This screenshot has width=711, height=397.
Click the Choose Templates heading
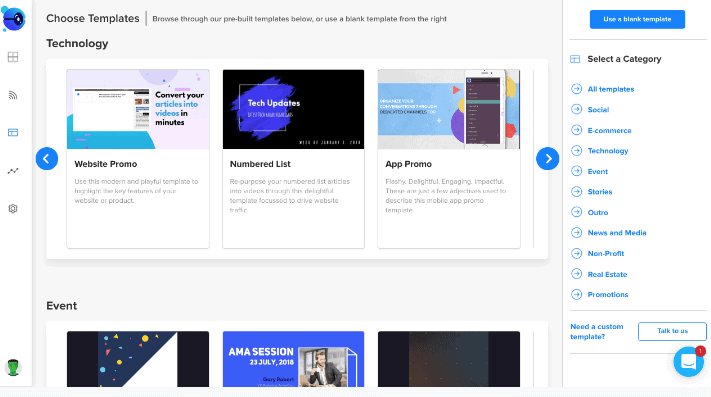(x=93, y=19)
